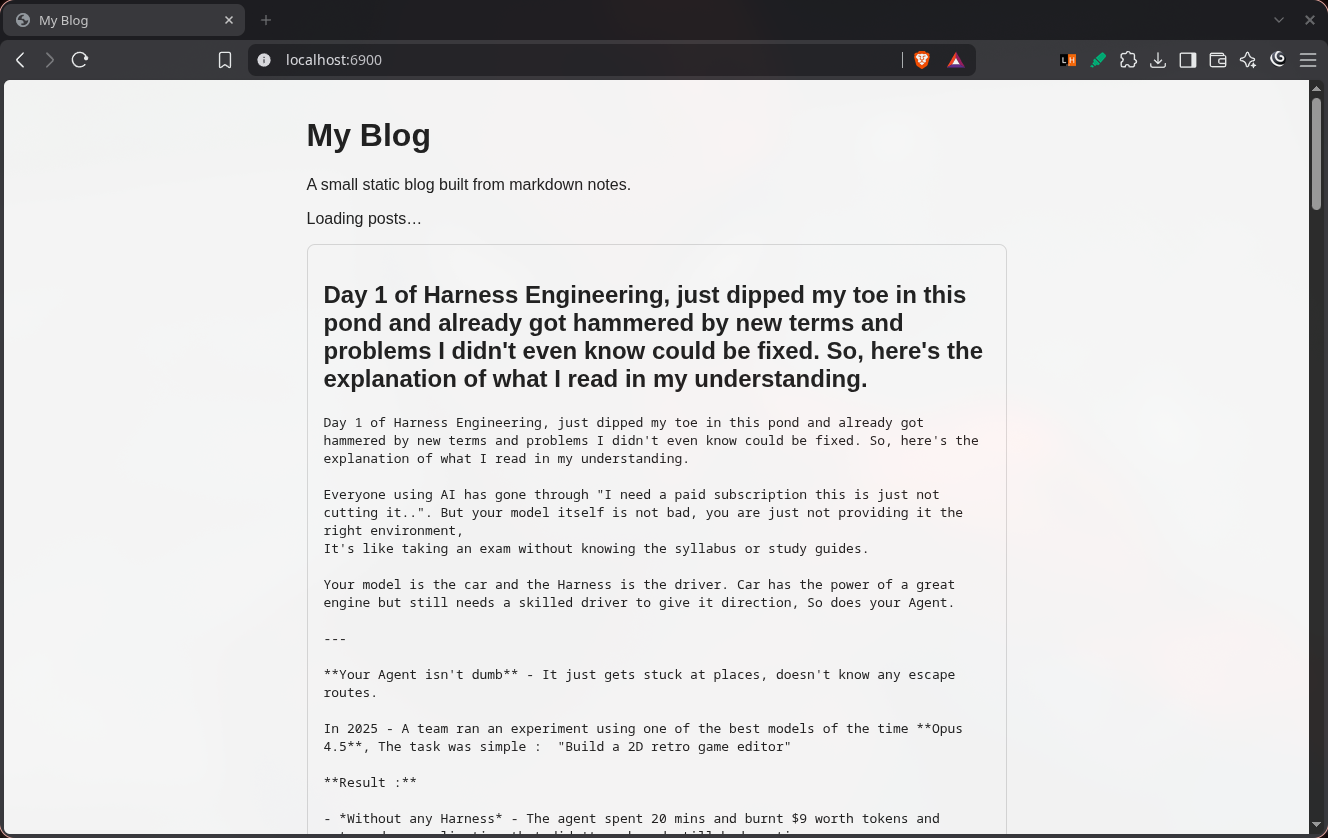Click the '---' separator text in the post
Viewport: 1328px width, 838px height.
tap(335, 638)
